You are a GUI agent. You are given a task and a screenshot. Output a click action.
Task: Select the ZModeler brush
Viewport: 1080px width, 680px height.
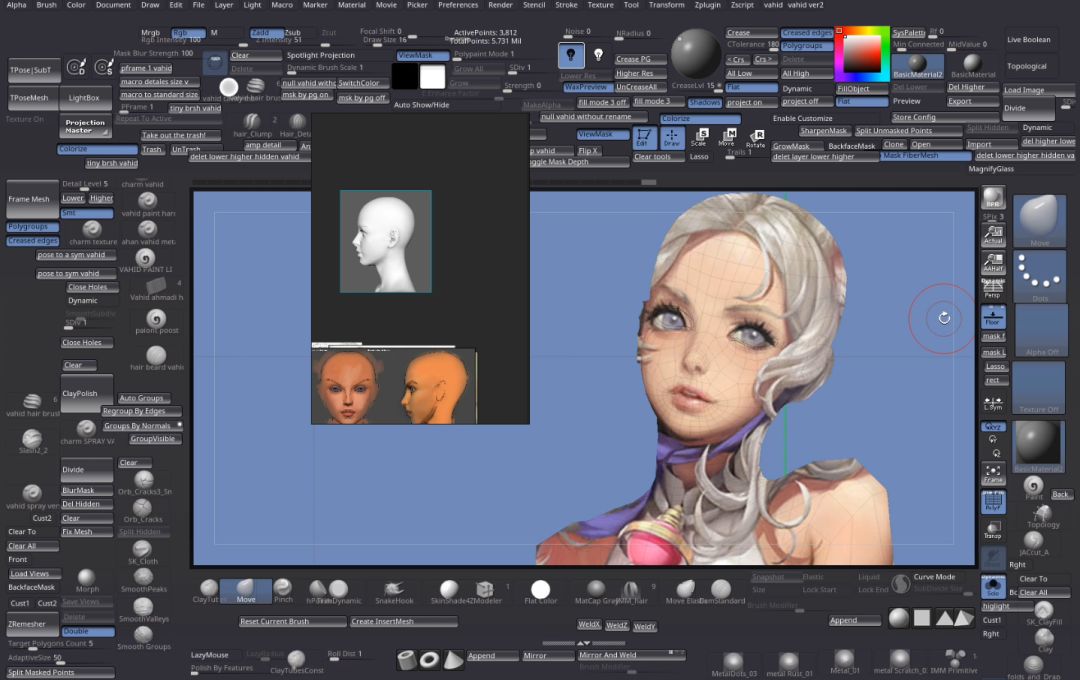pyautogui.click(x=485, y=592)
